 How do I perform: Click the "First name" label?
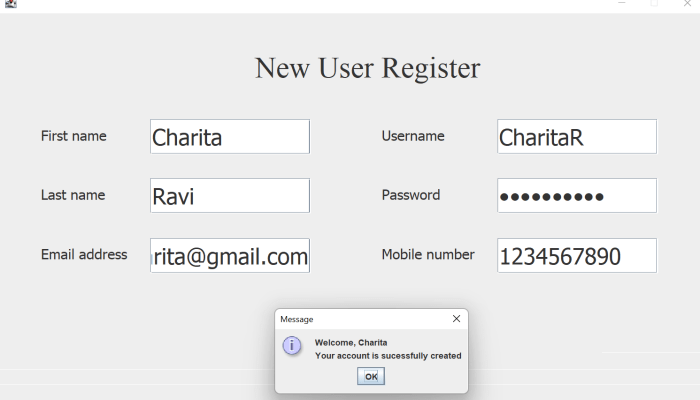click(73, 136)
